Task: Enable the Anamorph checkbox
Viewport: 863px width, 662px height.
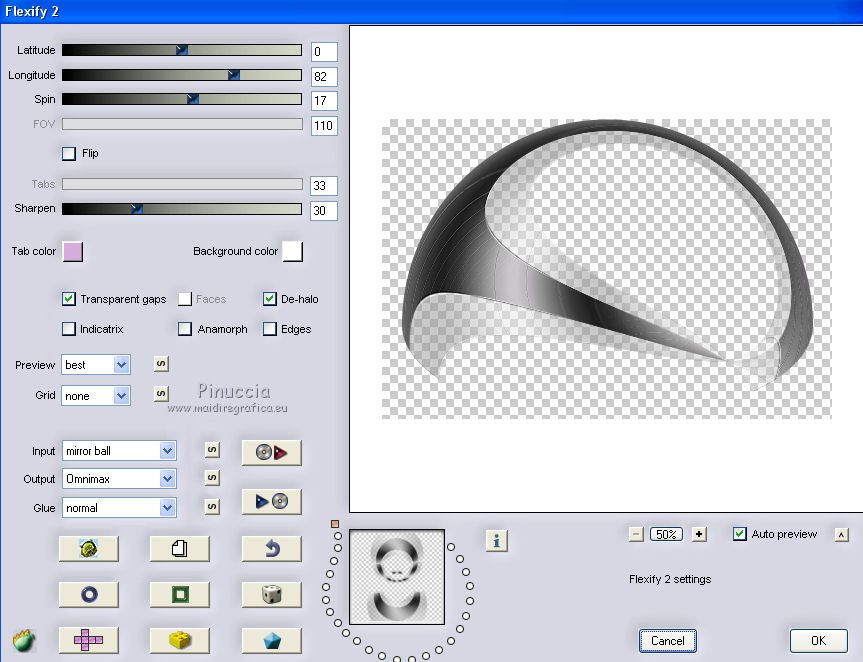Action: tap(184, 329)
